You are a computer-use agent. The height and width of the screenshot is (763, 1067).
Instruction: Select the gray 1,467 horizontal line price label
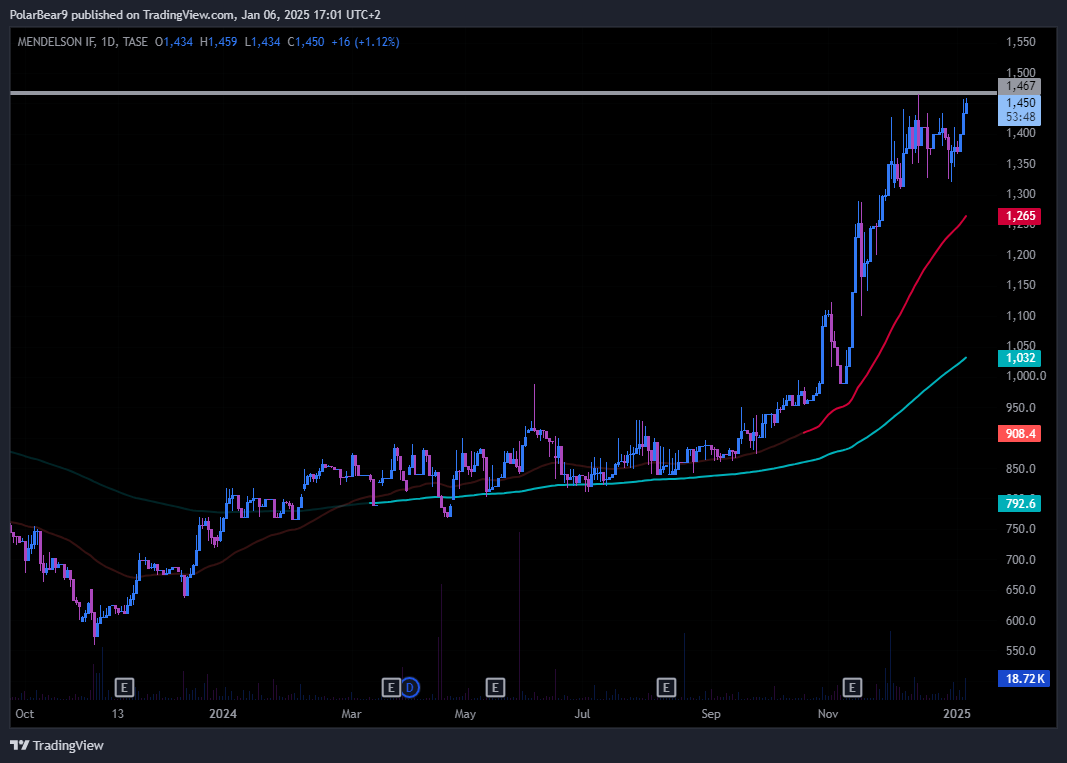click(1019, 86)
